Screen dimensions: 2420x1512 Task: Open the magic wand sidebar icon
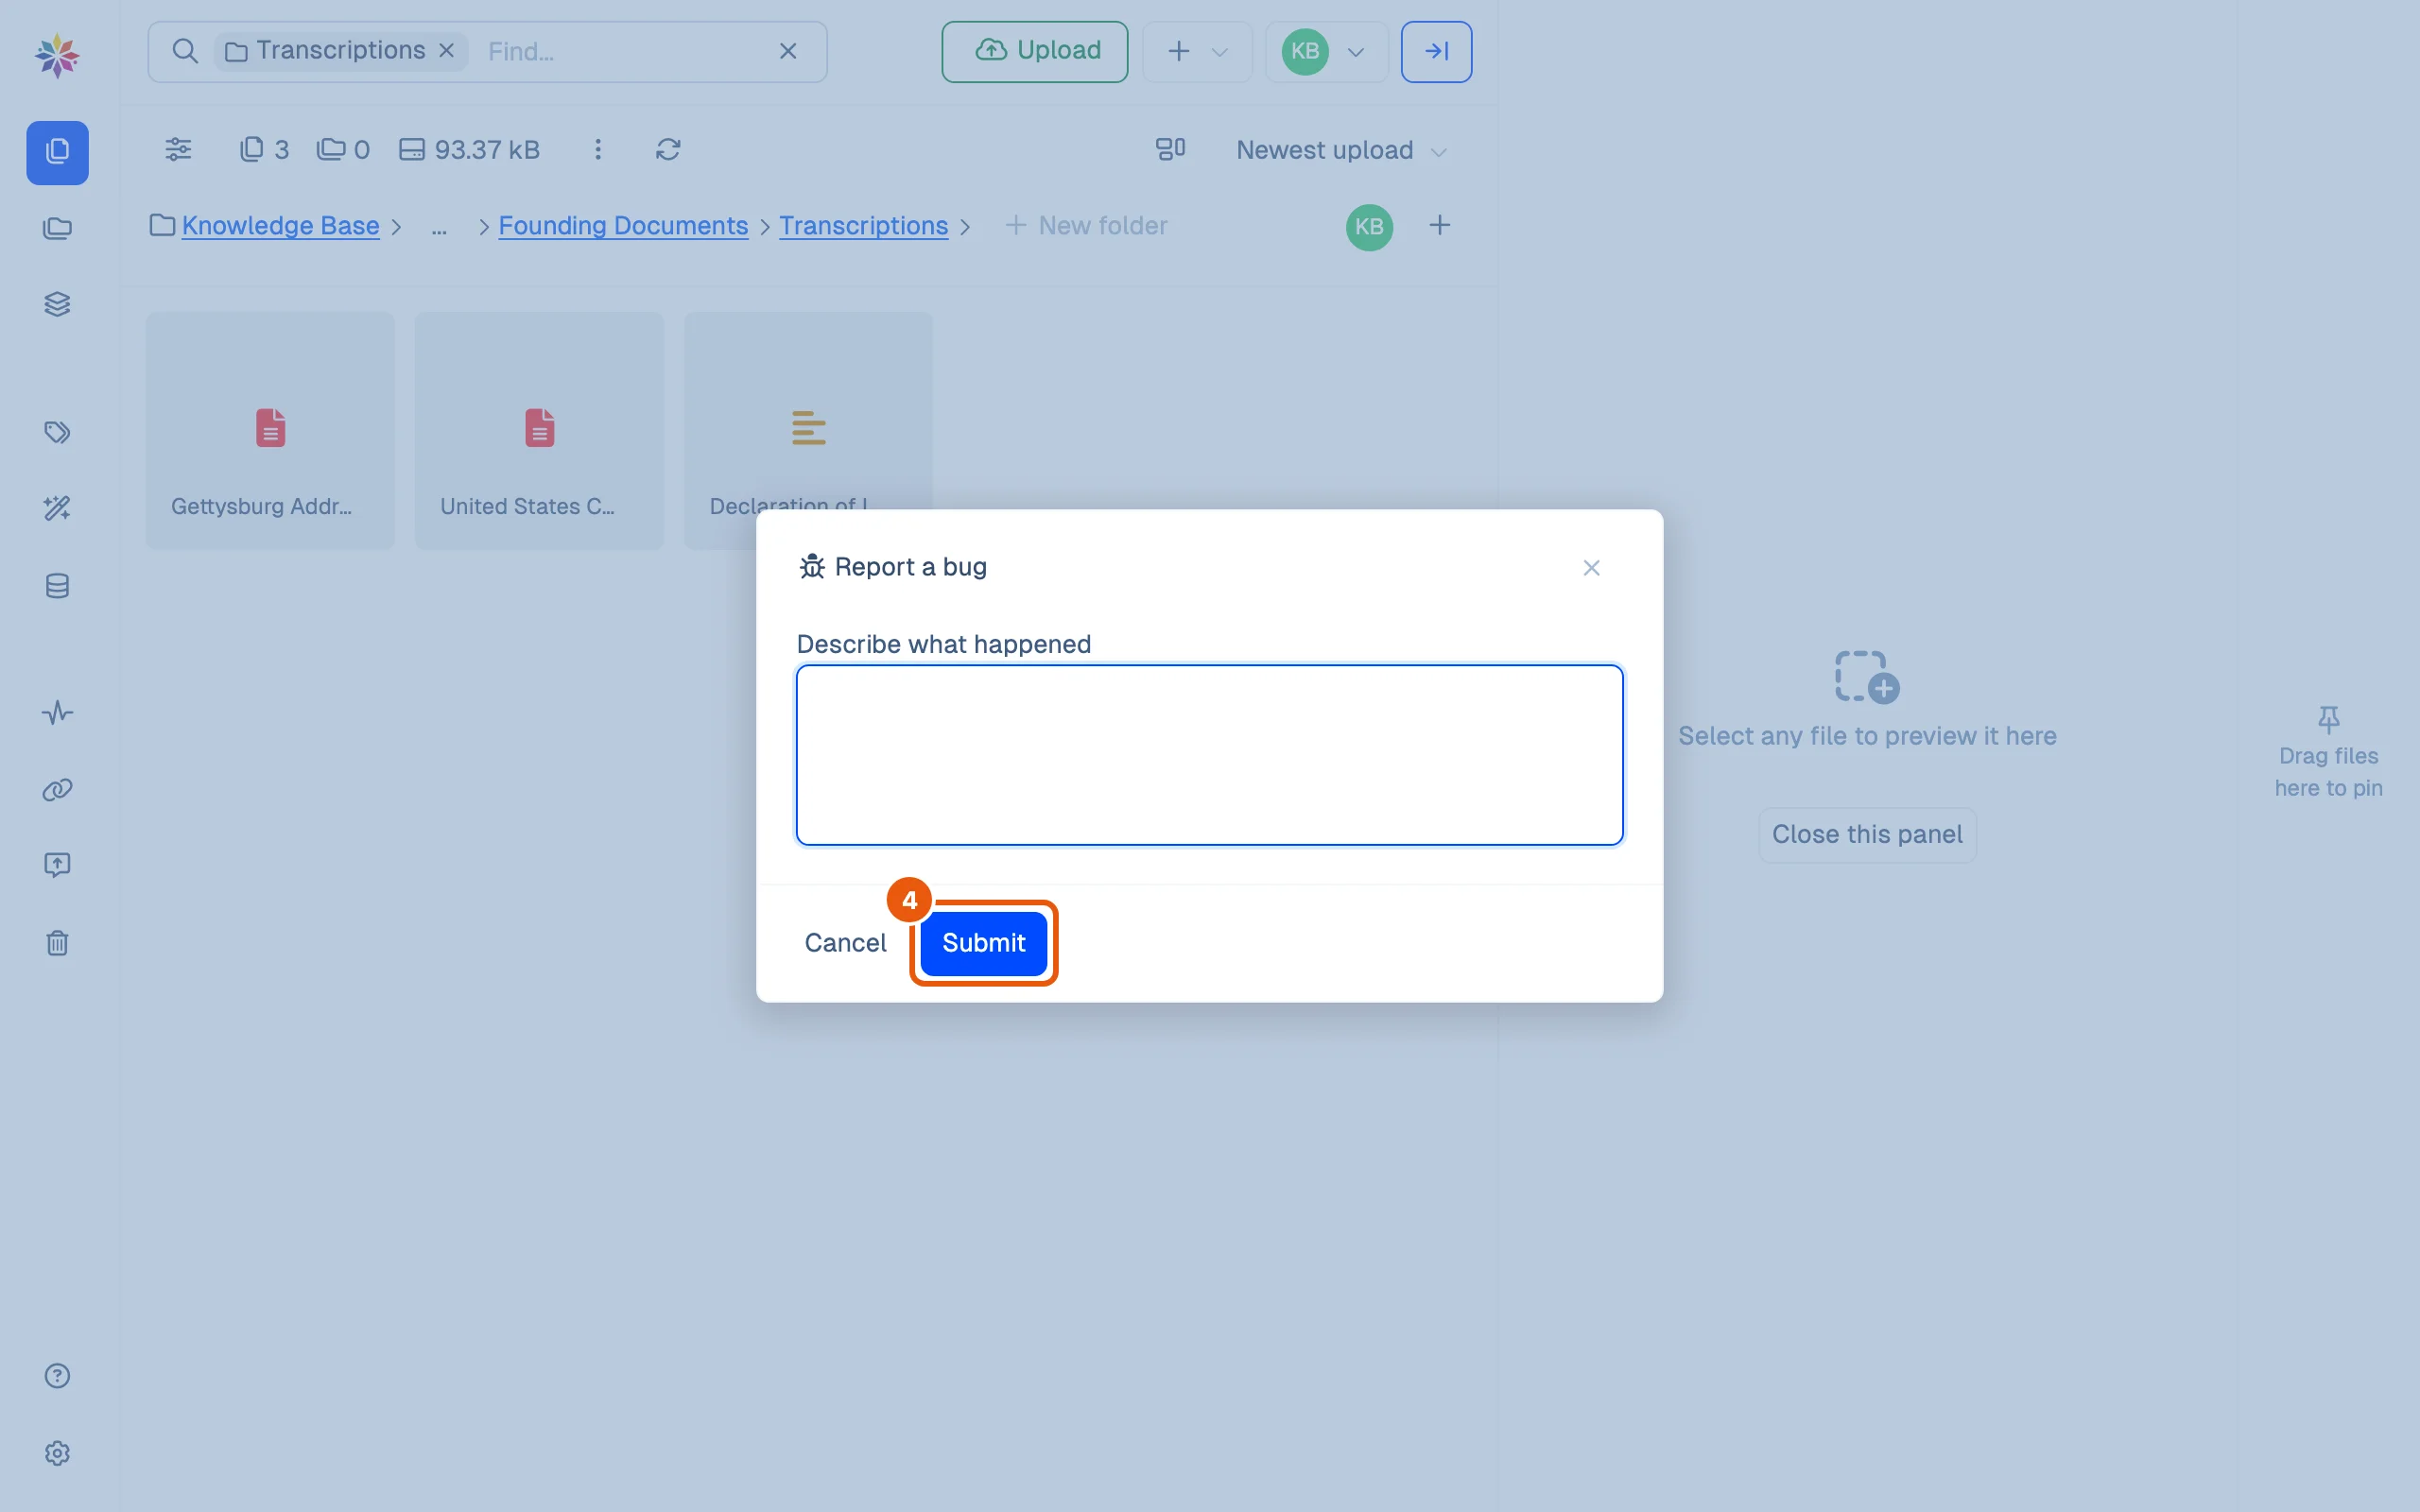pyautogui.click(x=57, y=509)
